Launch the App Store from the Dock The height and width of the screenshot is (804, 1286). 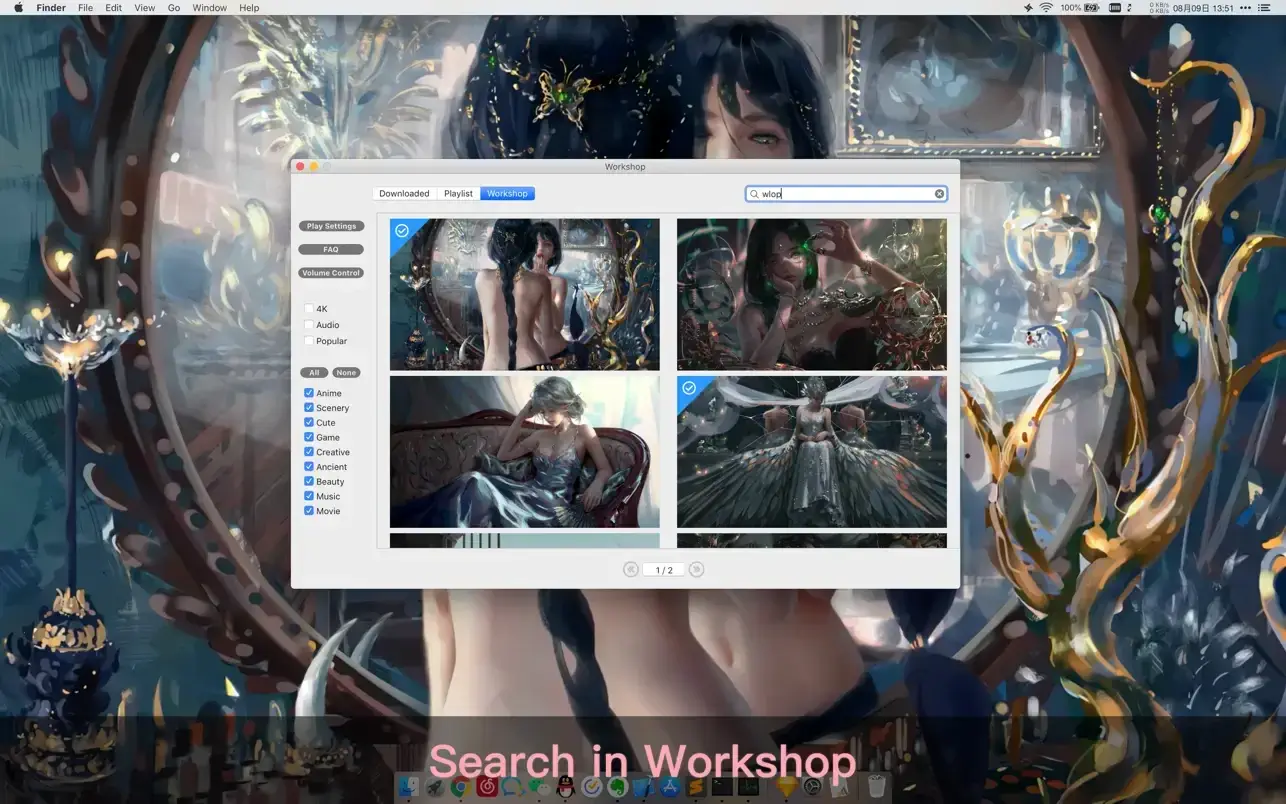[x=669, y=788]
